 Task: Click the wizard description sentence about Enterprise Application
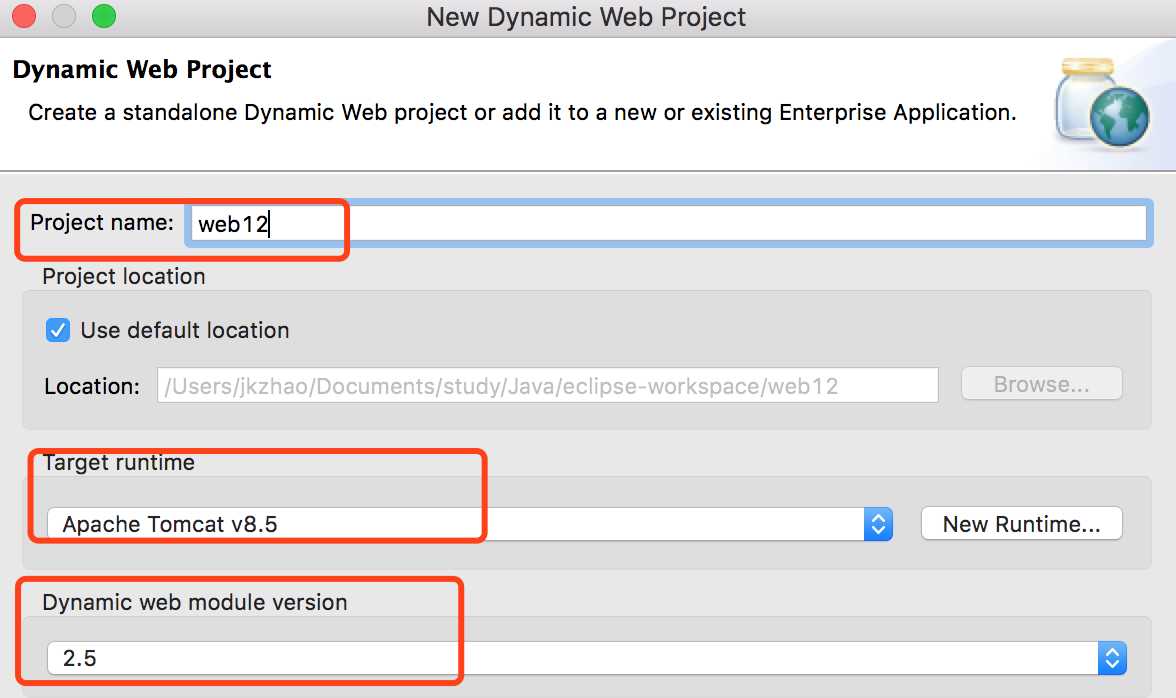[522, 112]
